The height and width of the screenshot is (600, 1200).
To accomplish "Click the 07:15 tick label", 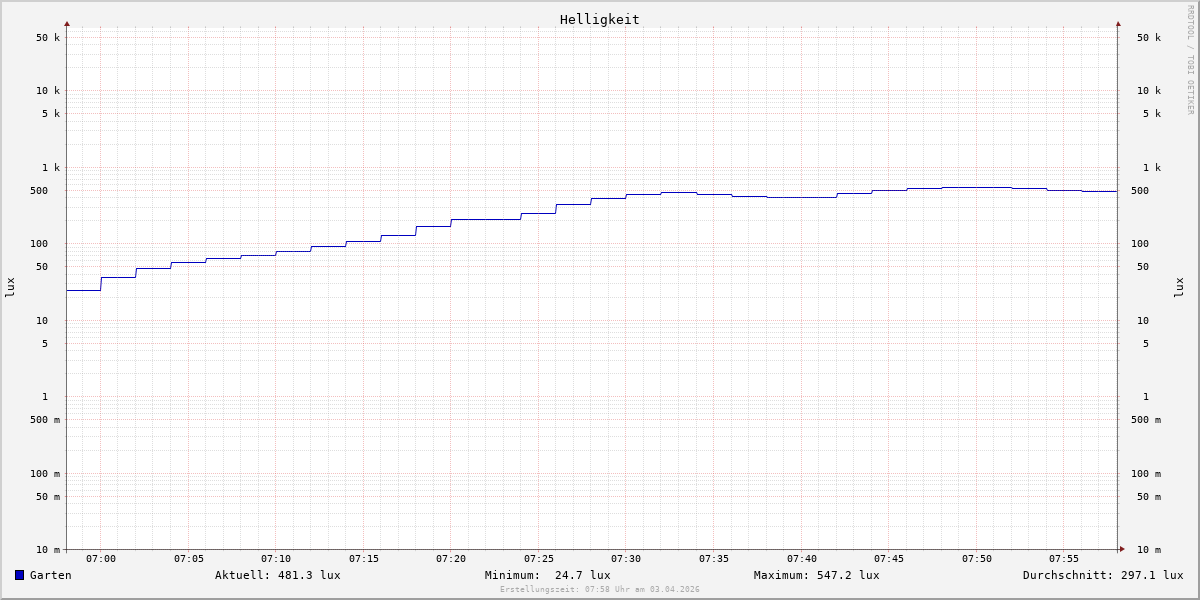I will click(x=364, y=559).
